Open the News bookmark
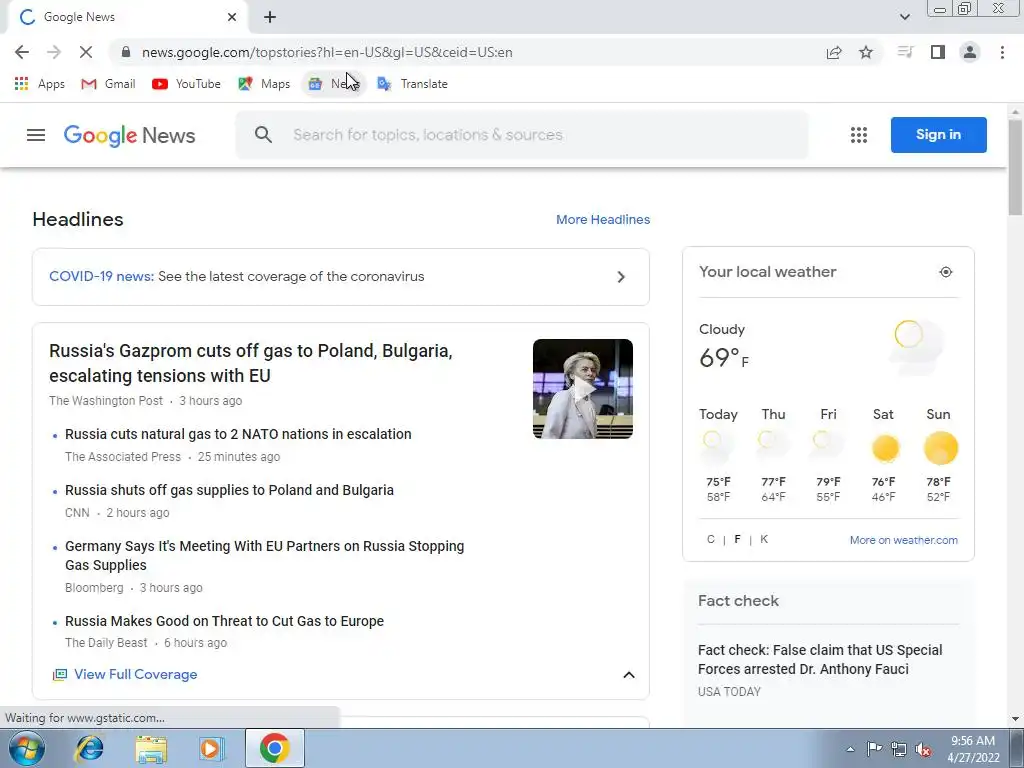This screenshot has width=1024, height=768. pos(334,84)
